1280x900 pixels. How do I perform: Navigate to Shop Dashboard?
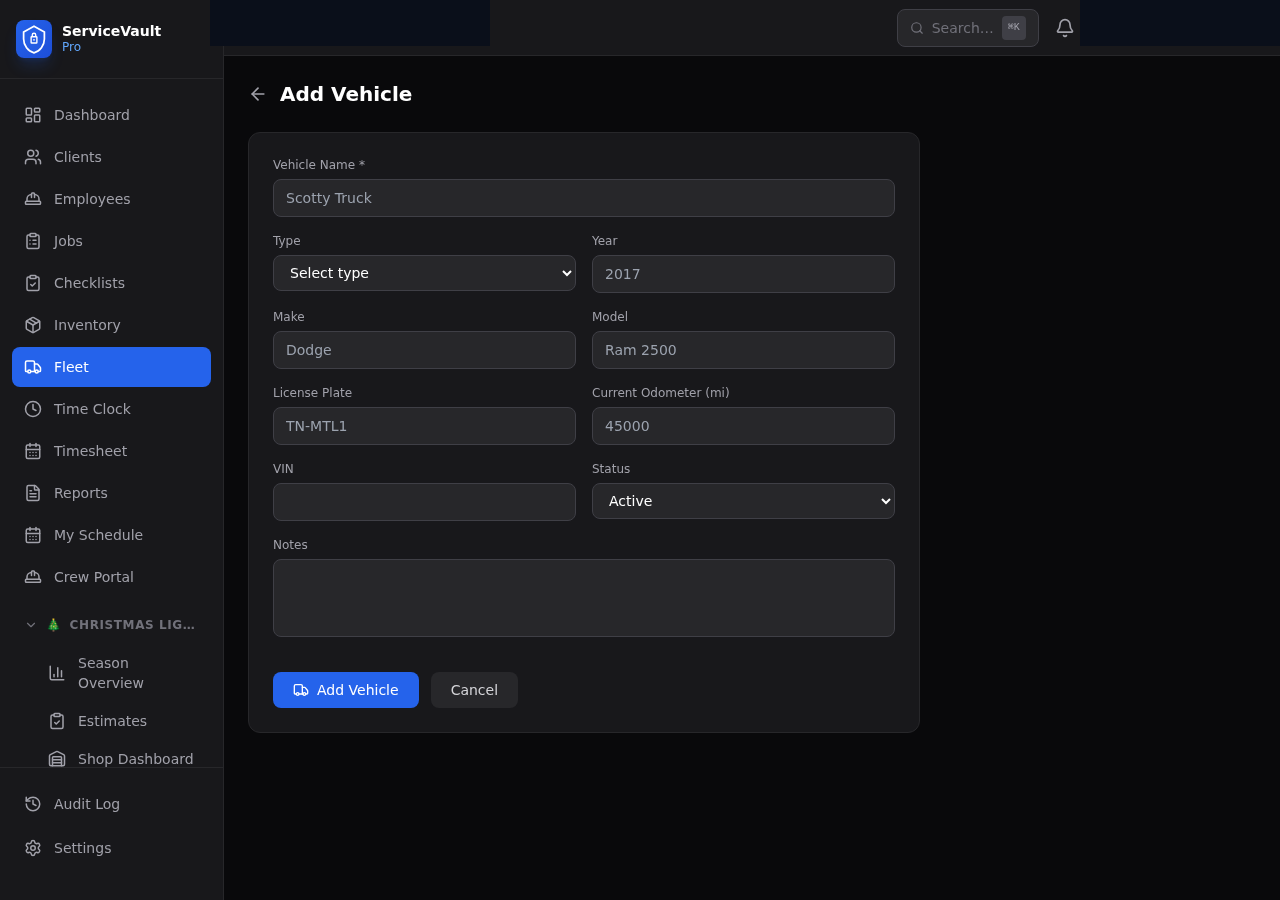pyautogui.click(x=135, y=759)
